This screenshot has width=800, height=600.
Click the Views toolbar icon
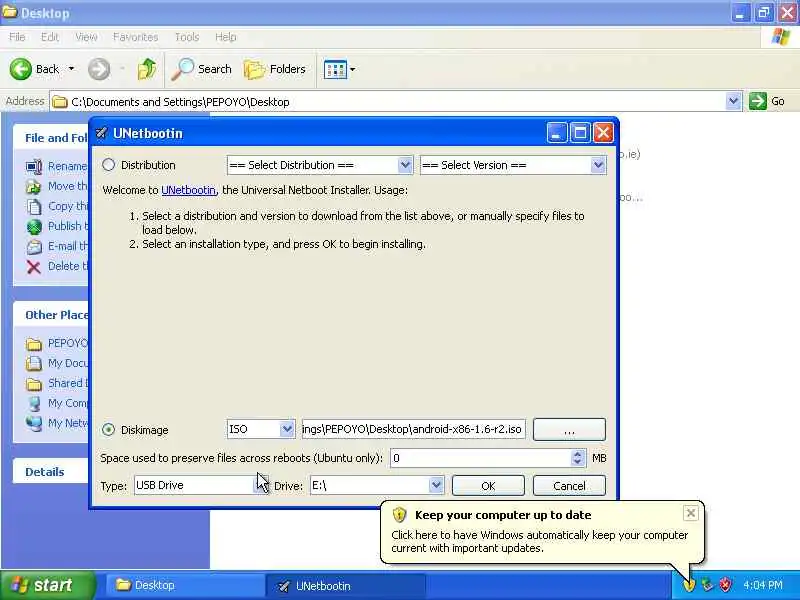tap(335, 69)
